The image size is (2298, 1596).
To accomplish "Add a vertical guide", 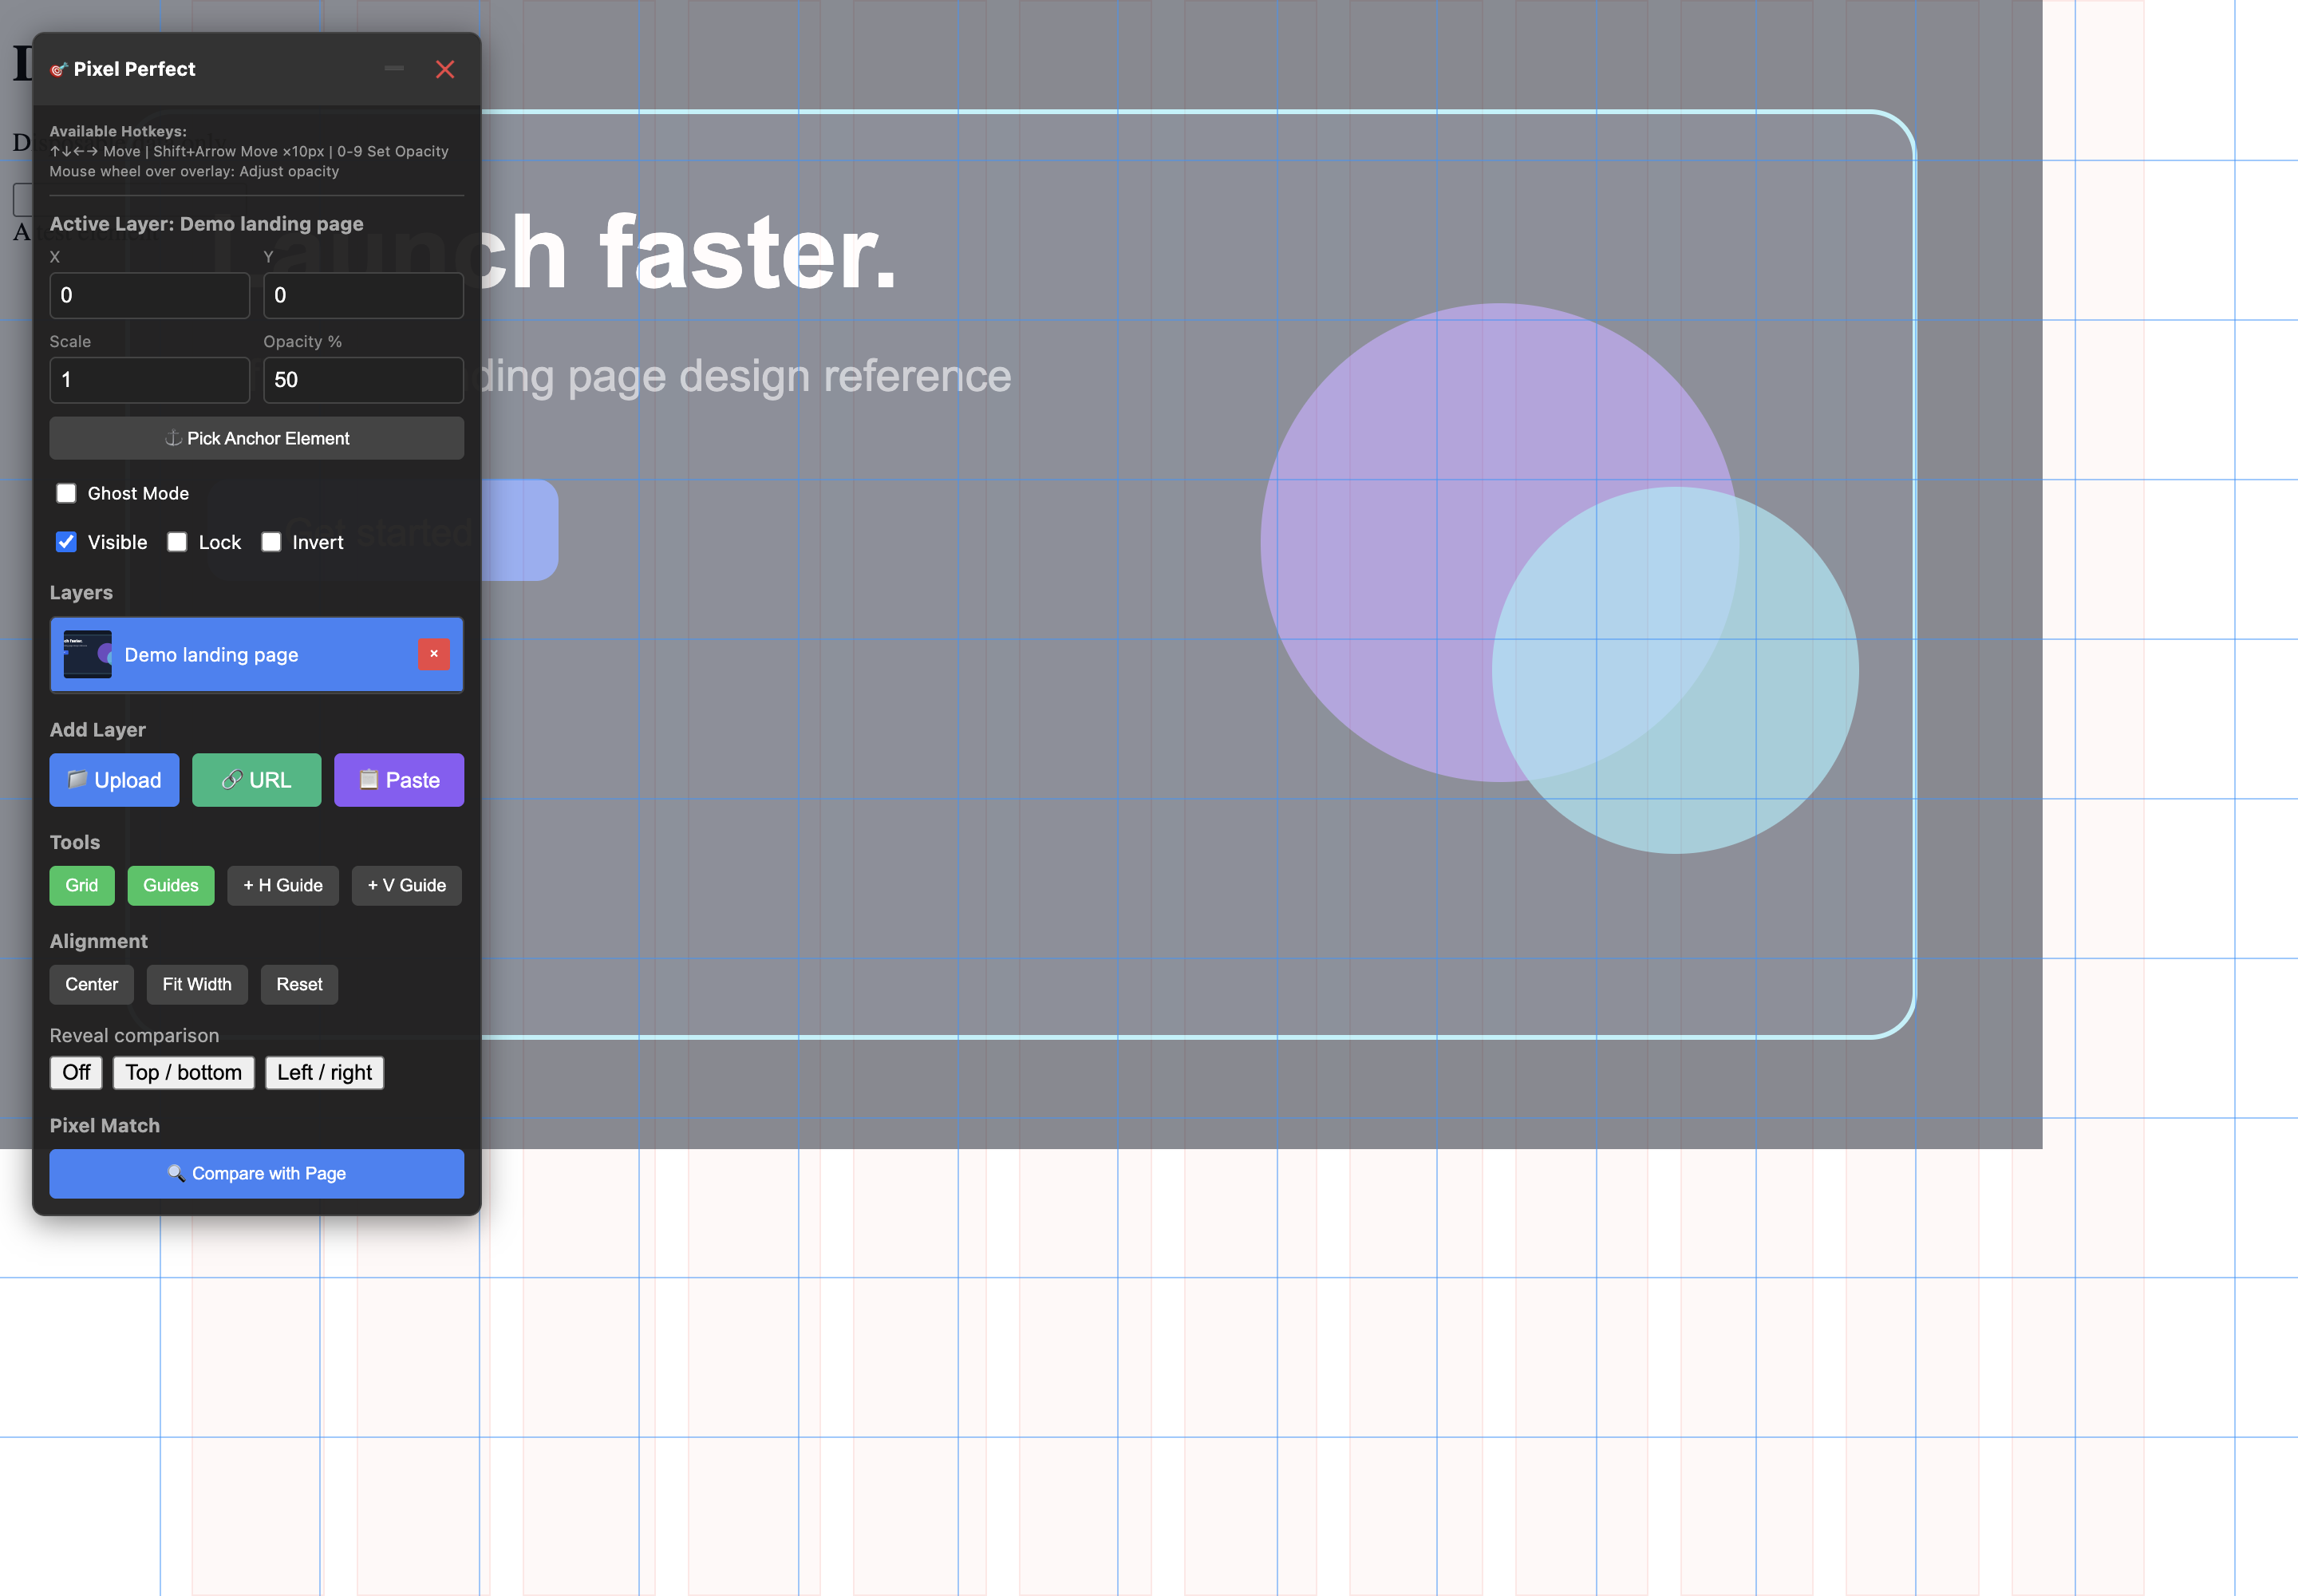I will (407, 885).
